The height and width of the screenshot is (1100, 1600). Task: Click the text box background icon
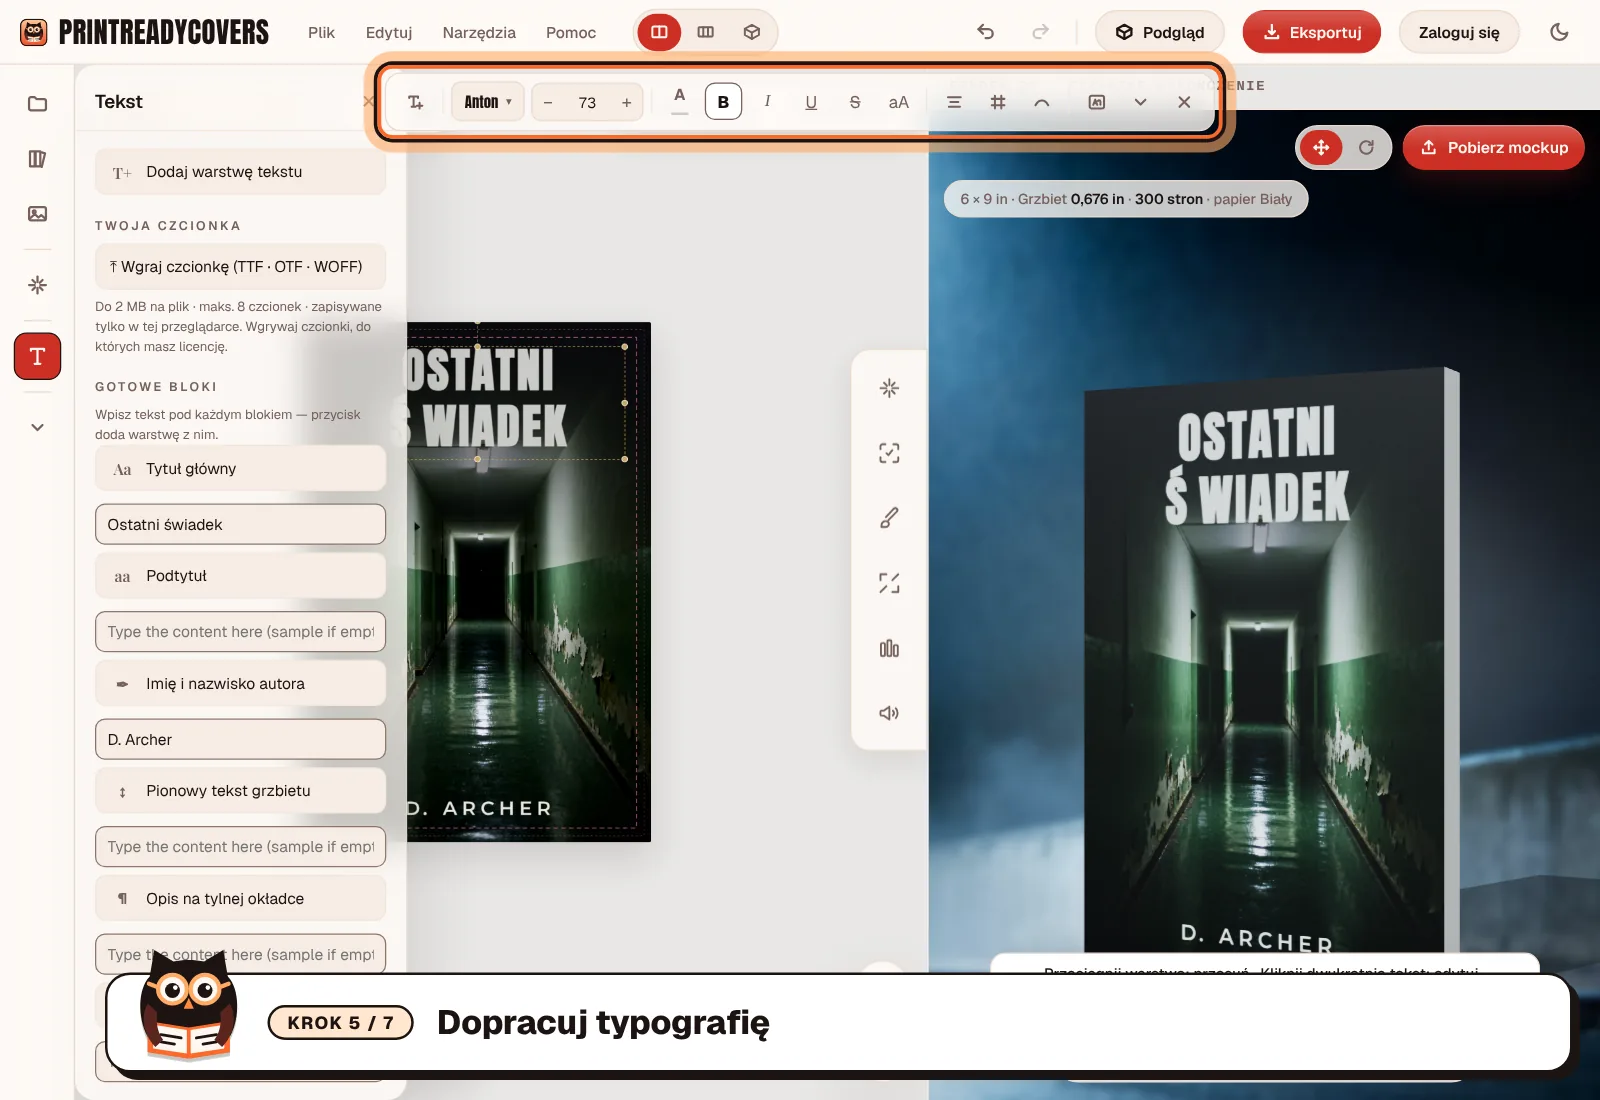(x=1097, y=102)
